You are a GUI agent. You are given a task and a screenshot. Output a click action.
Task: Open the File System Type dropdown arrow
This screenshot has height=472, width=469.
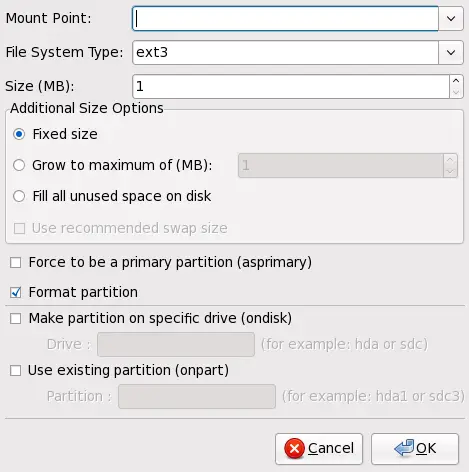451,53
